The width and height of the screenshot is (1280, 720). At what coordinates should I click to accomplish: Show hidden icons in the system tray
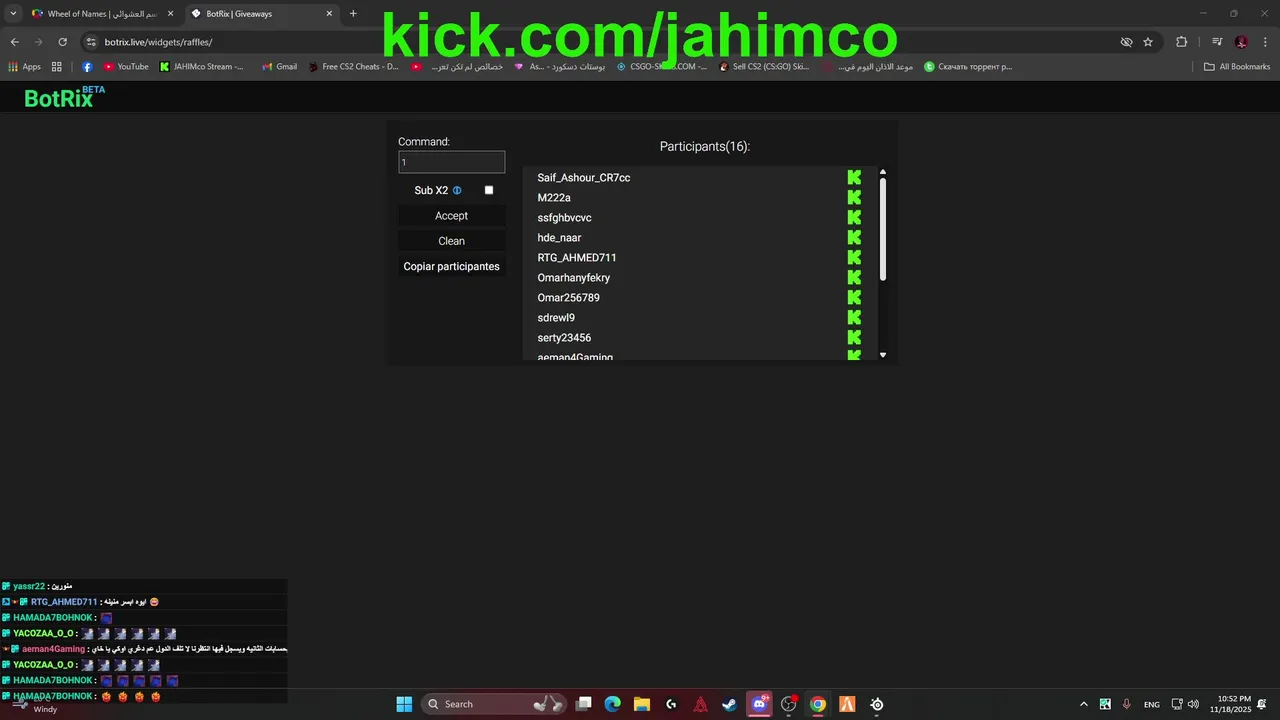pyautogui.click(x=1083, y=704)
